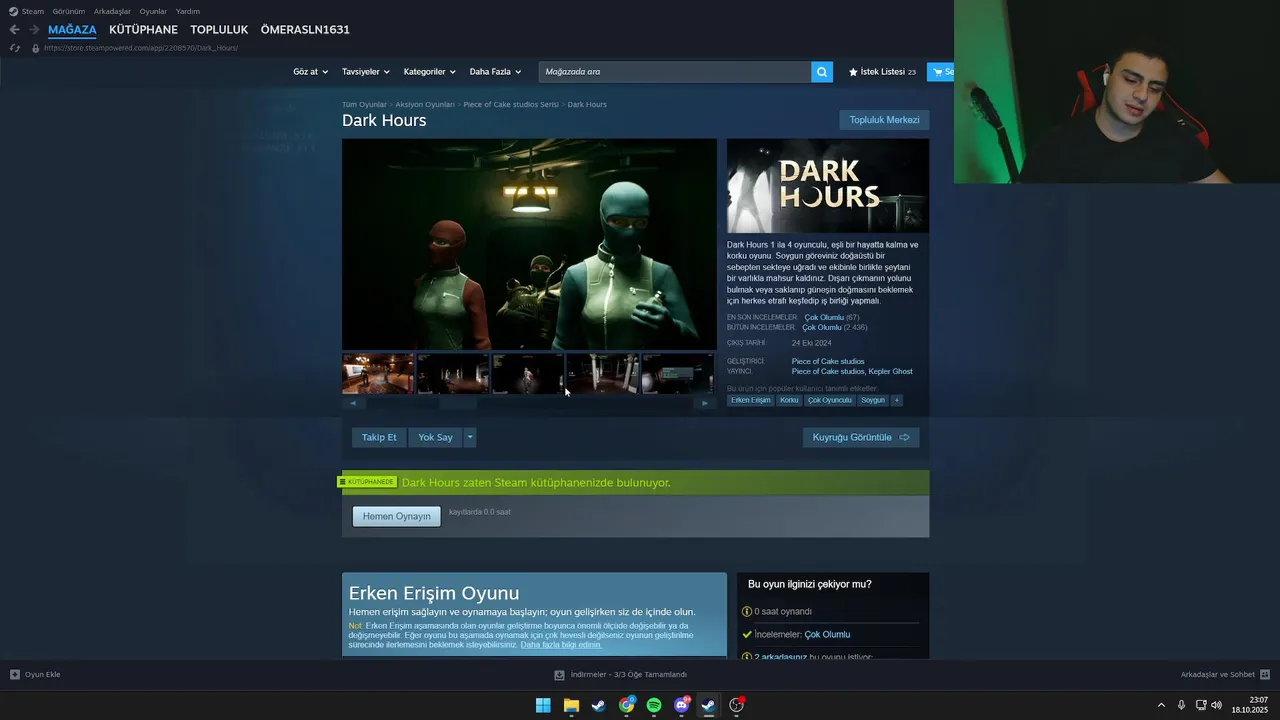Go forward with the right arrow icon

[x=33, y=30]
